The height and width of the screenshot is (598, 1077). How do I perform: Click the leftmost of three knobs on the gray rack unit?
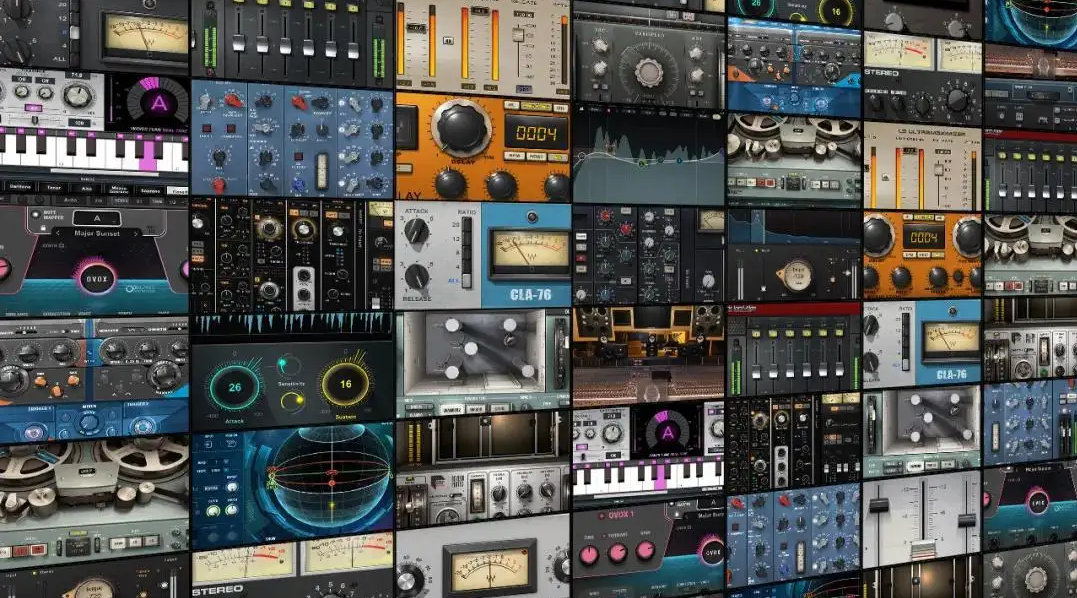pos(499,493)
